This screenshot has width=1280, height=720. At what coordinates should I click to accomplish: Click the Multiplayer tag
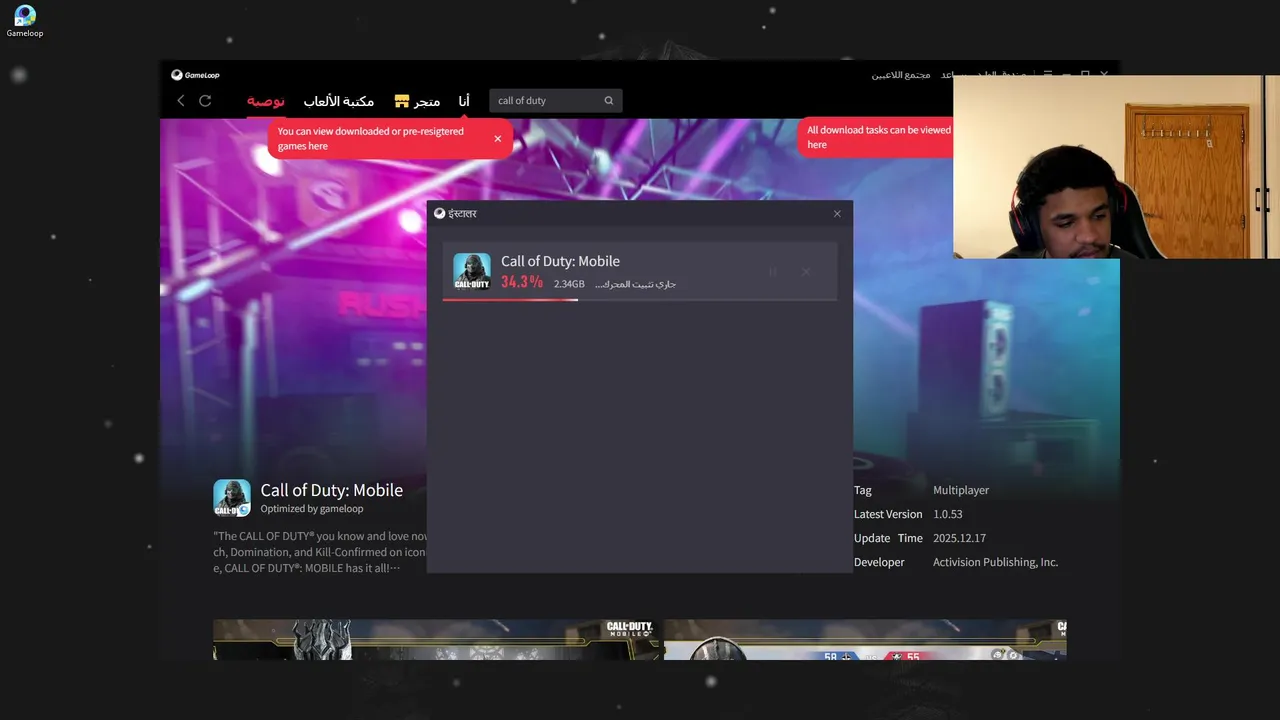961,490
